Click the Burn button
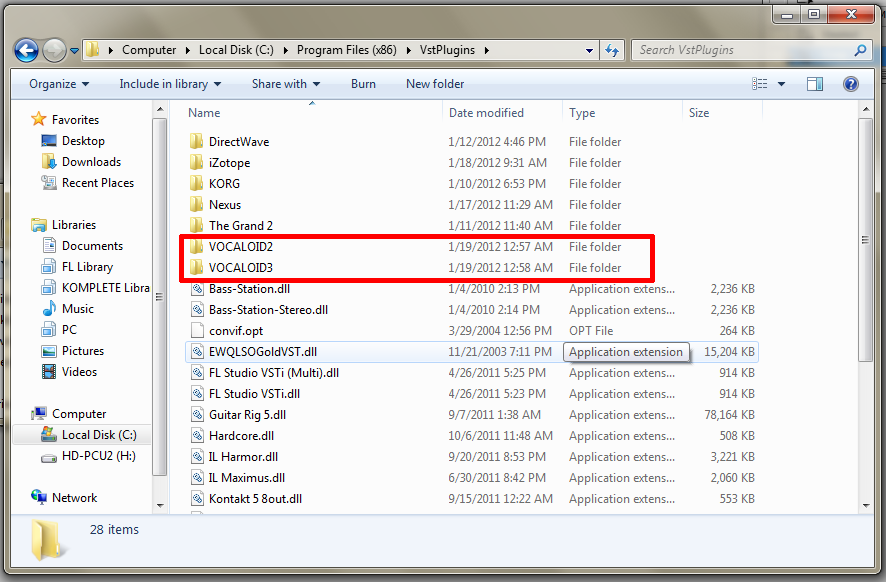The width and height of the screenshot is (886, 582). (x=363, y=84)
